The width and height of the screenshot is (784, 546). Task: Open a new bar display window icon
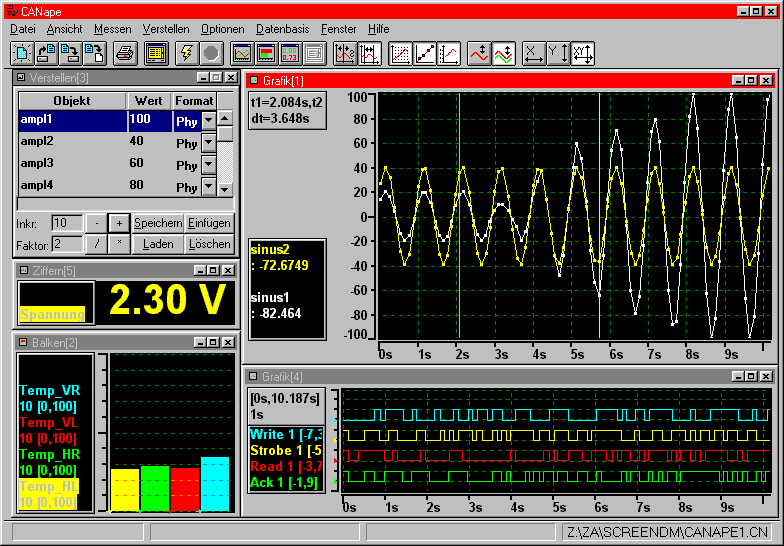coord(266,53)
